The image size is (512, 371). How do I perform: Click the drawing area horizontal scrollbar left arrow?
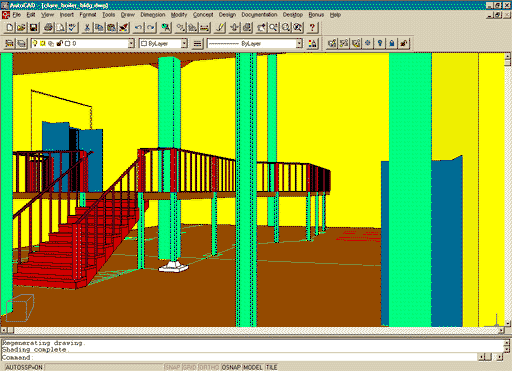coord(4,330)
